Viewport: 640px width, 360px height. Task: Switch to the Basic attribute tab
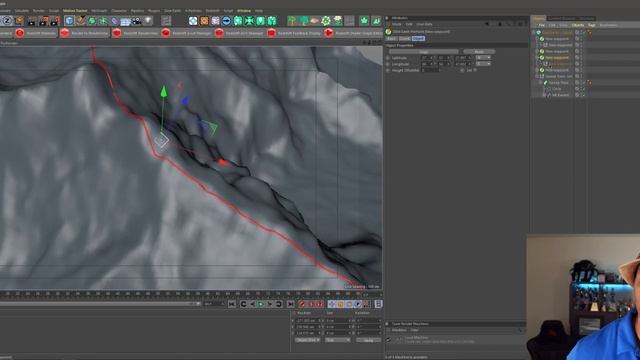point(391,39)
